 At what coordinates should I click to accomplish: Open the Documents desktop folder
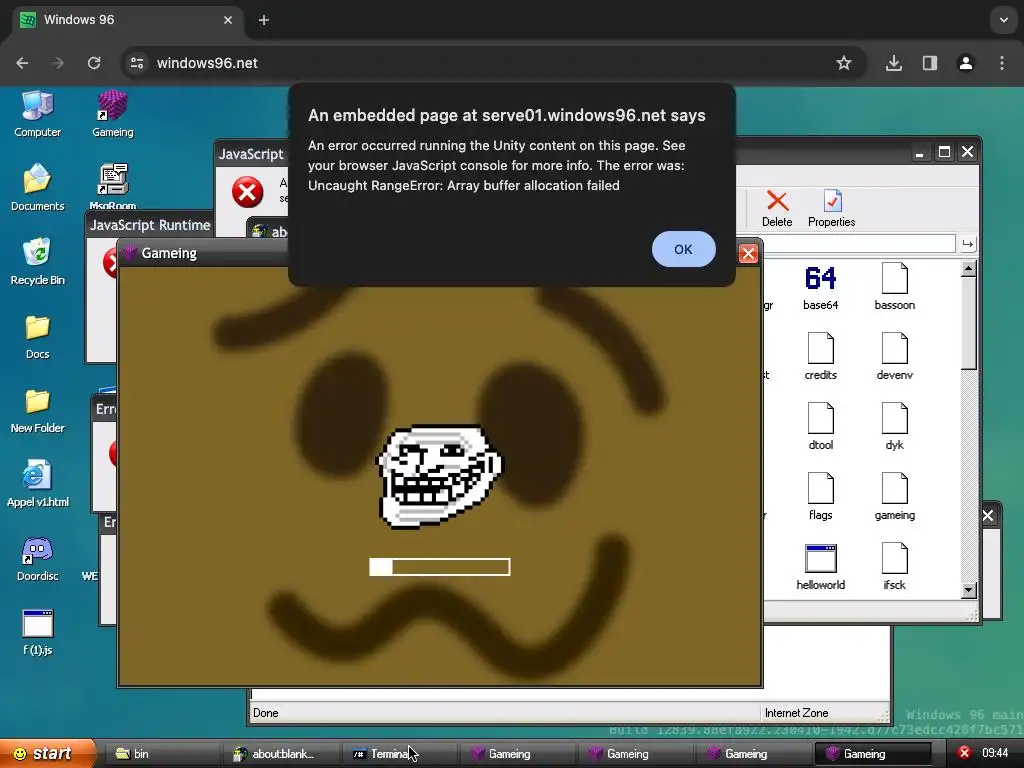coord(37,187)
